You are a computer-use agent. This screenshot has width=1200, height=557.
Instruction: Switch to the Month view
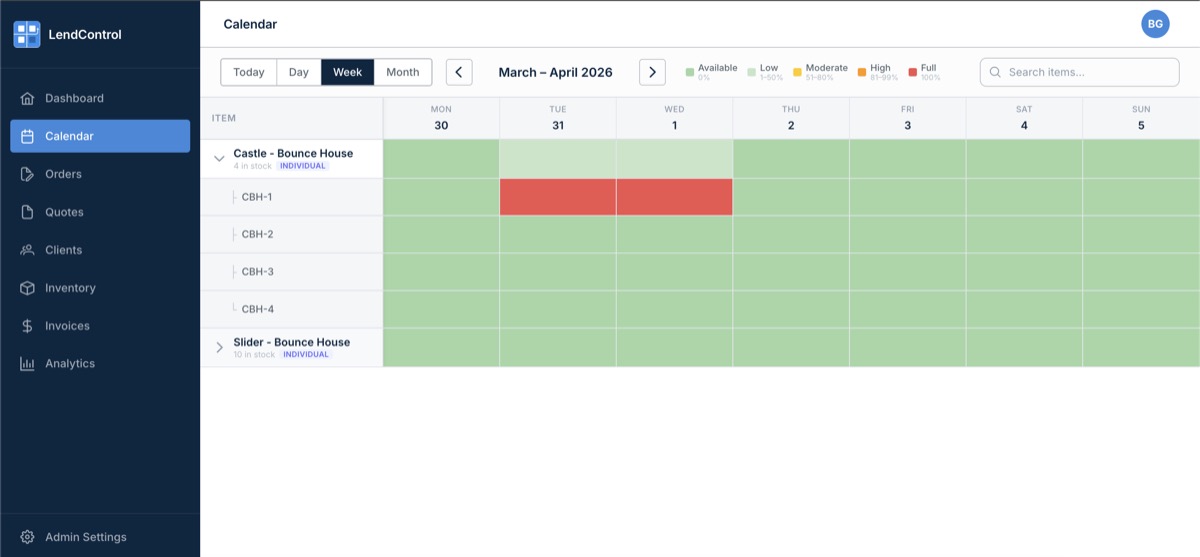tap(403, 72)
